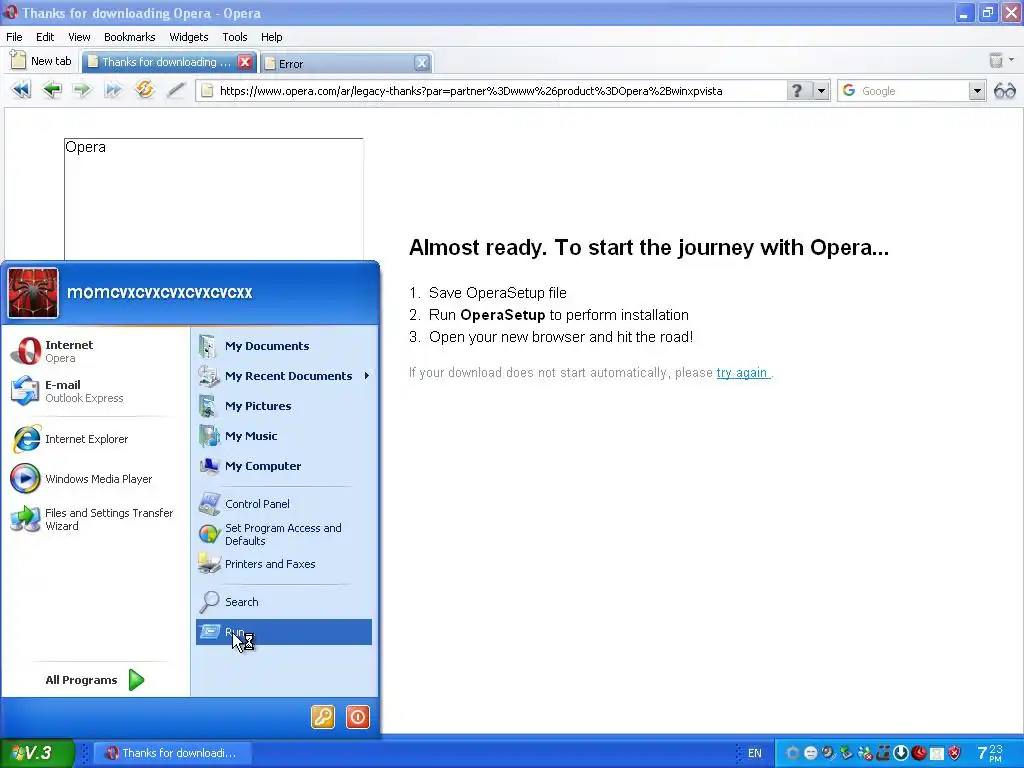The height and width of the screenshot is (768, 1024).
Task: Click the red shield security tray icon
Action: (x=954, y=753)
